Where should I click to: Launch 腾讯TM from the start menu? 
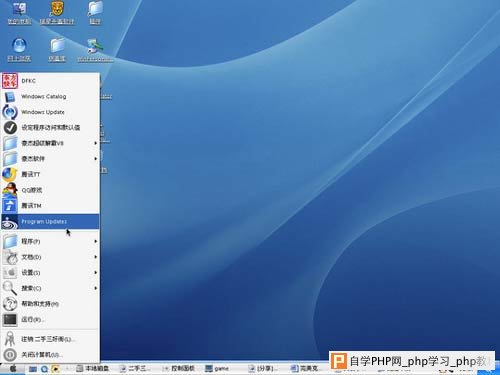pos(50,206)
